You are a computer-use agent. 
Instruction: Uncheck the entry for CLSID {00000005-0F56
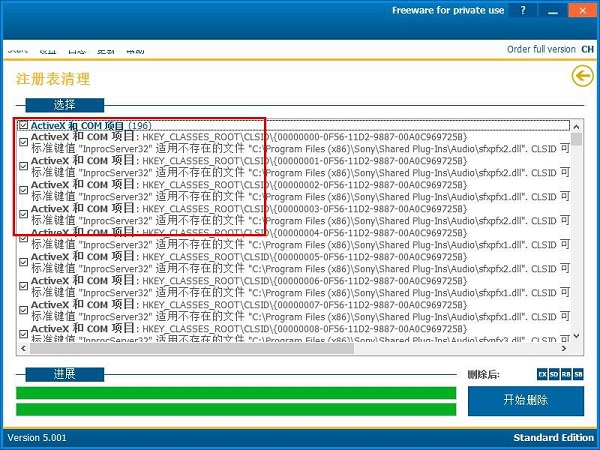click(24, 262)
